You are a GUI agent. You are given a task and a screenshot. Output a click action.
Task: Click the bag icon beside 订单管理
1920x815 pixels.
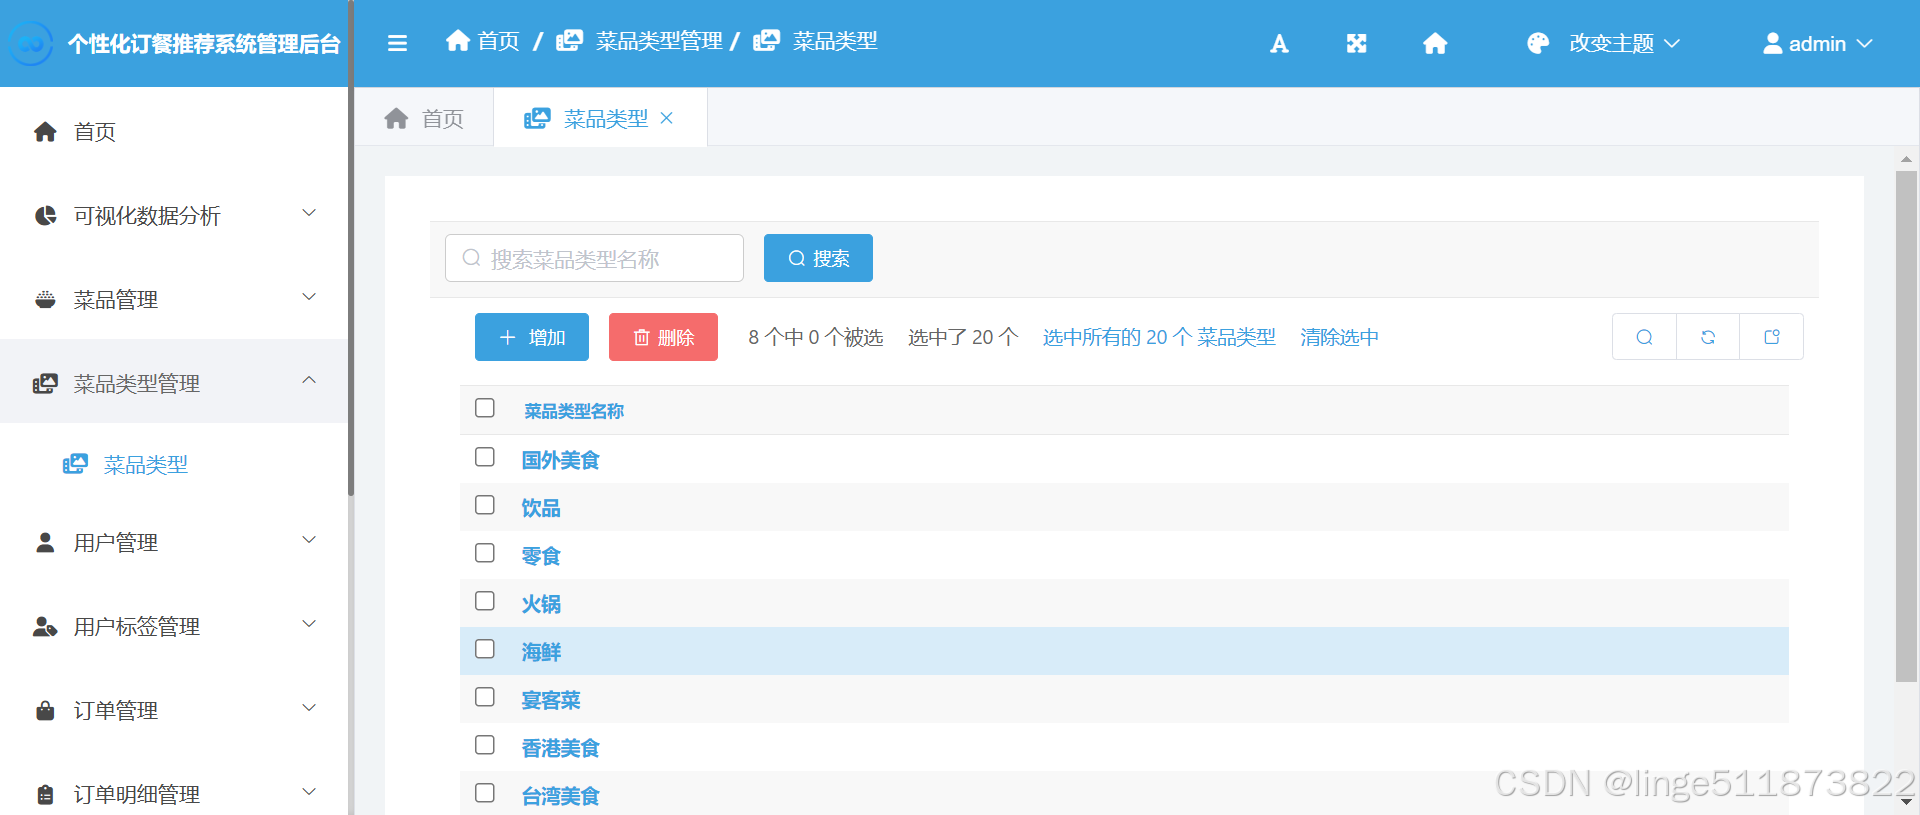[x=45, y=710]
